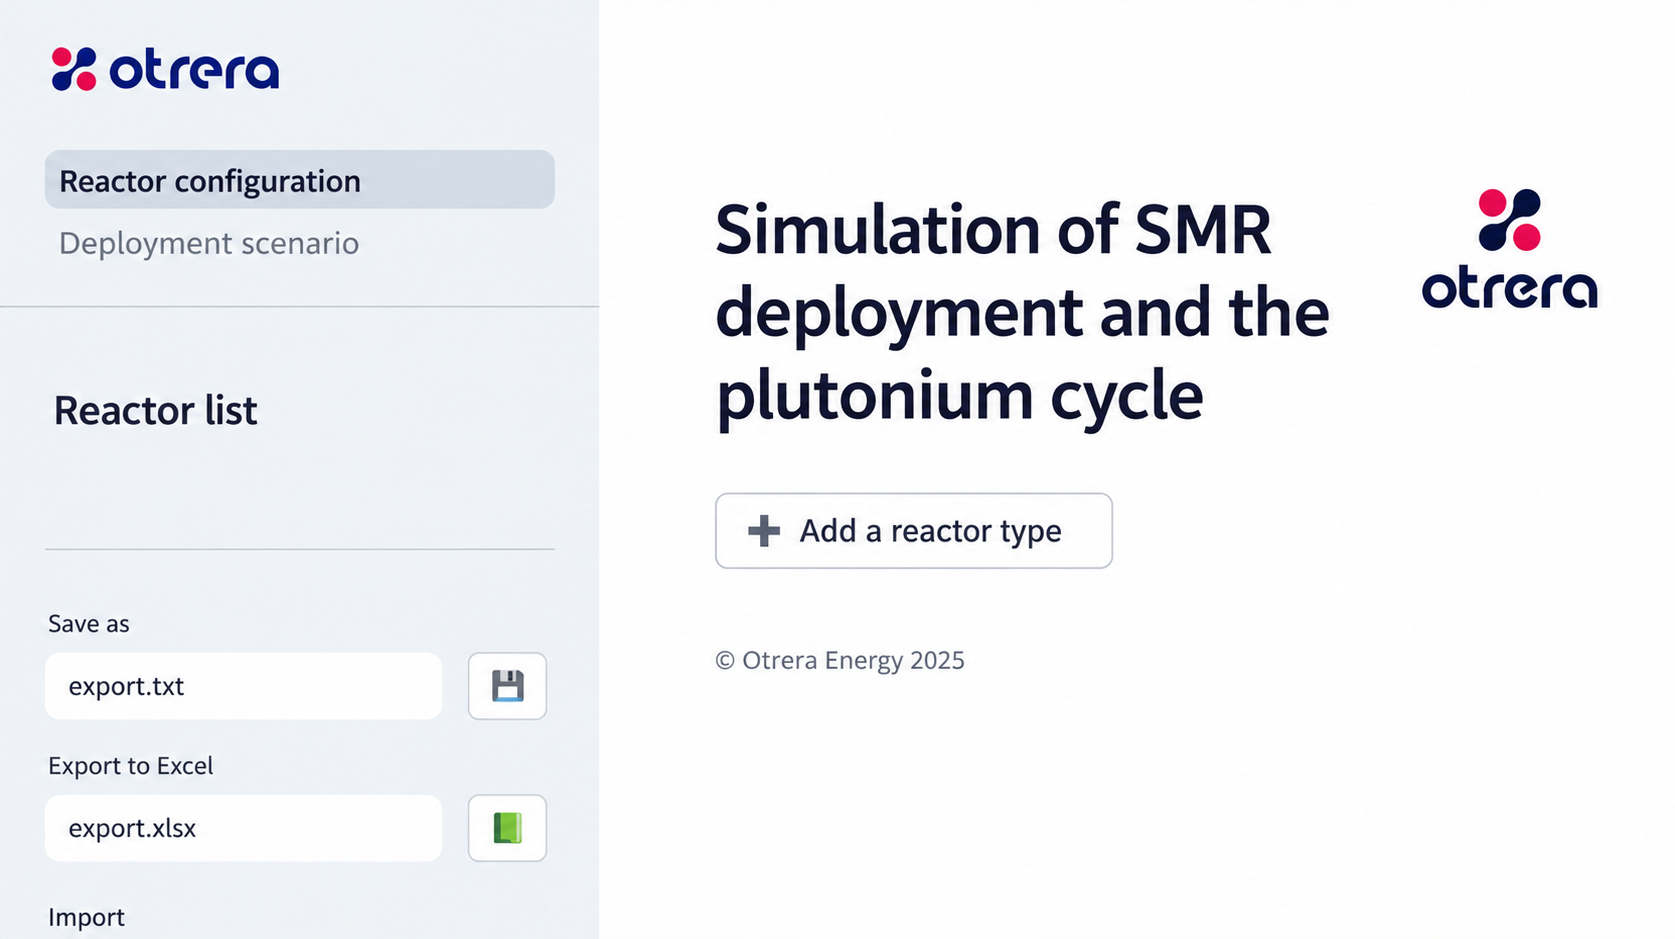Switch to Deployment scenario page
Image resolution: width=1675 pixels, height=939 pixels.
coord(209,243)
